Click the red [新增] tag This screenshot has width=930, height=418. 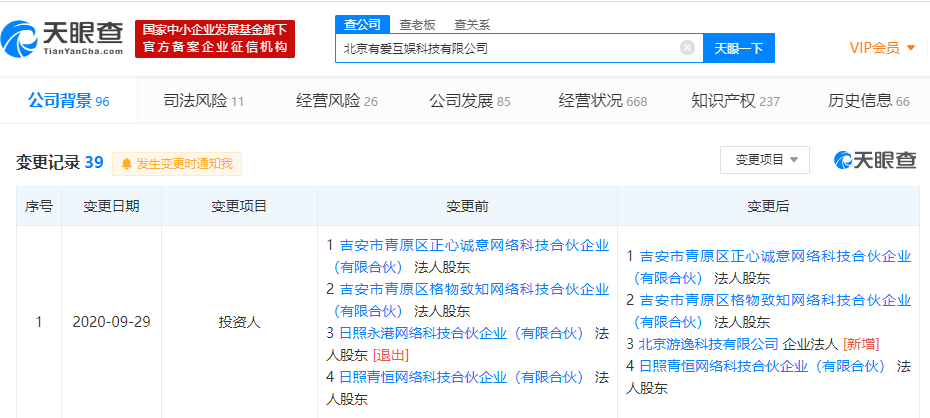point(861,344)
